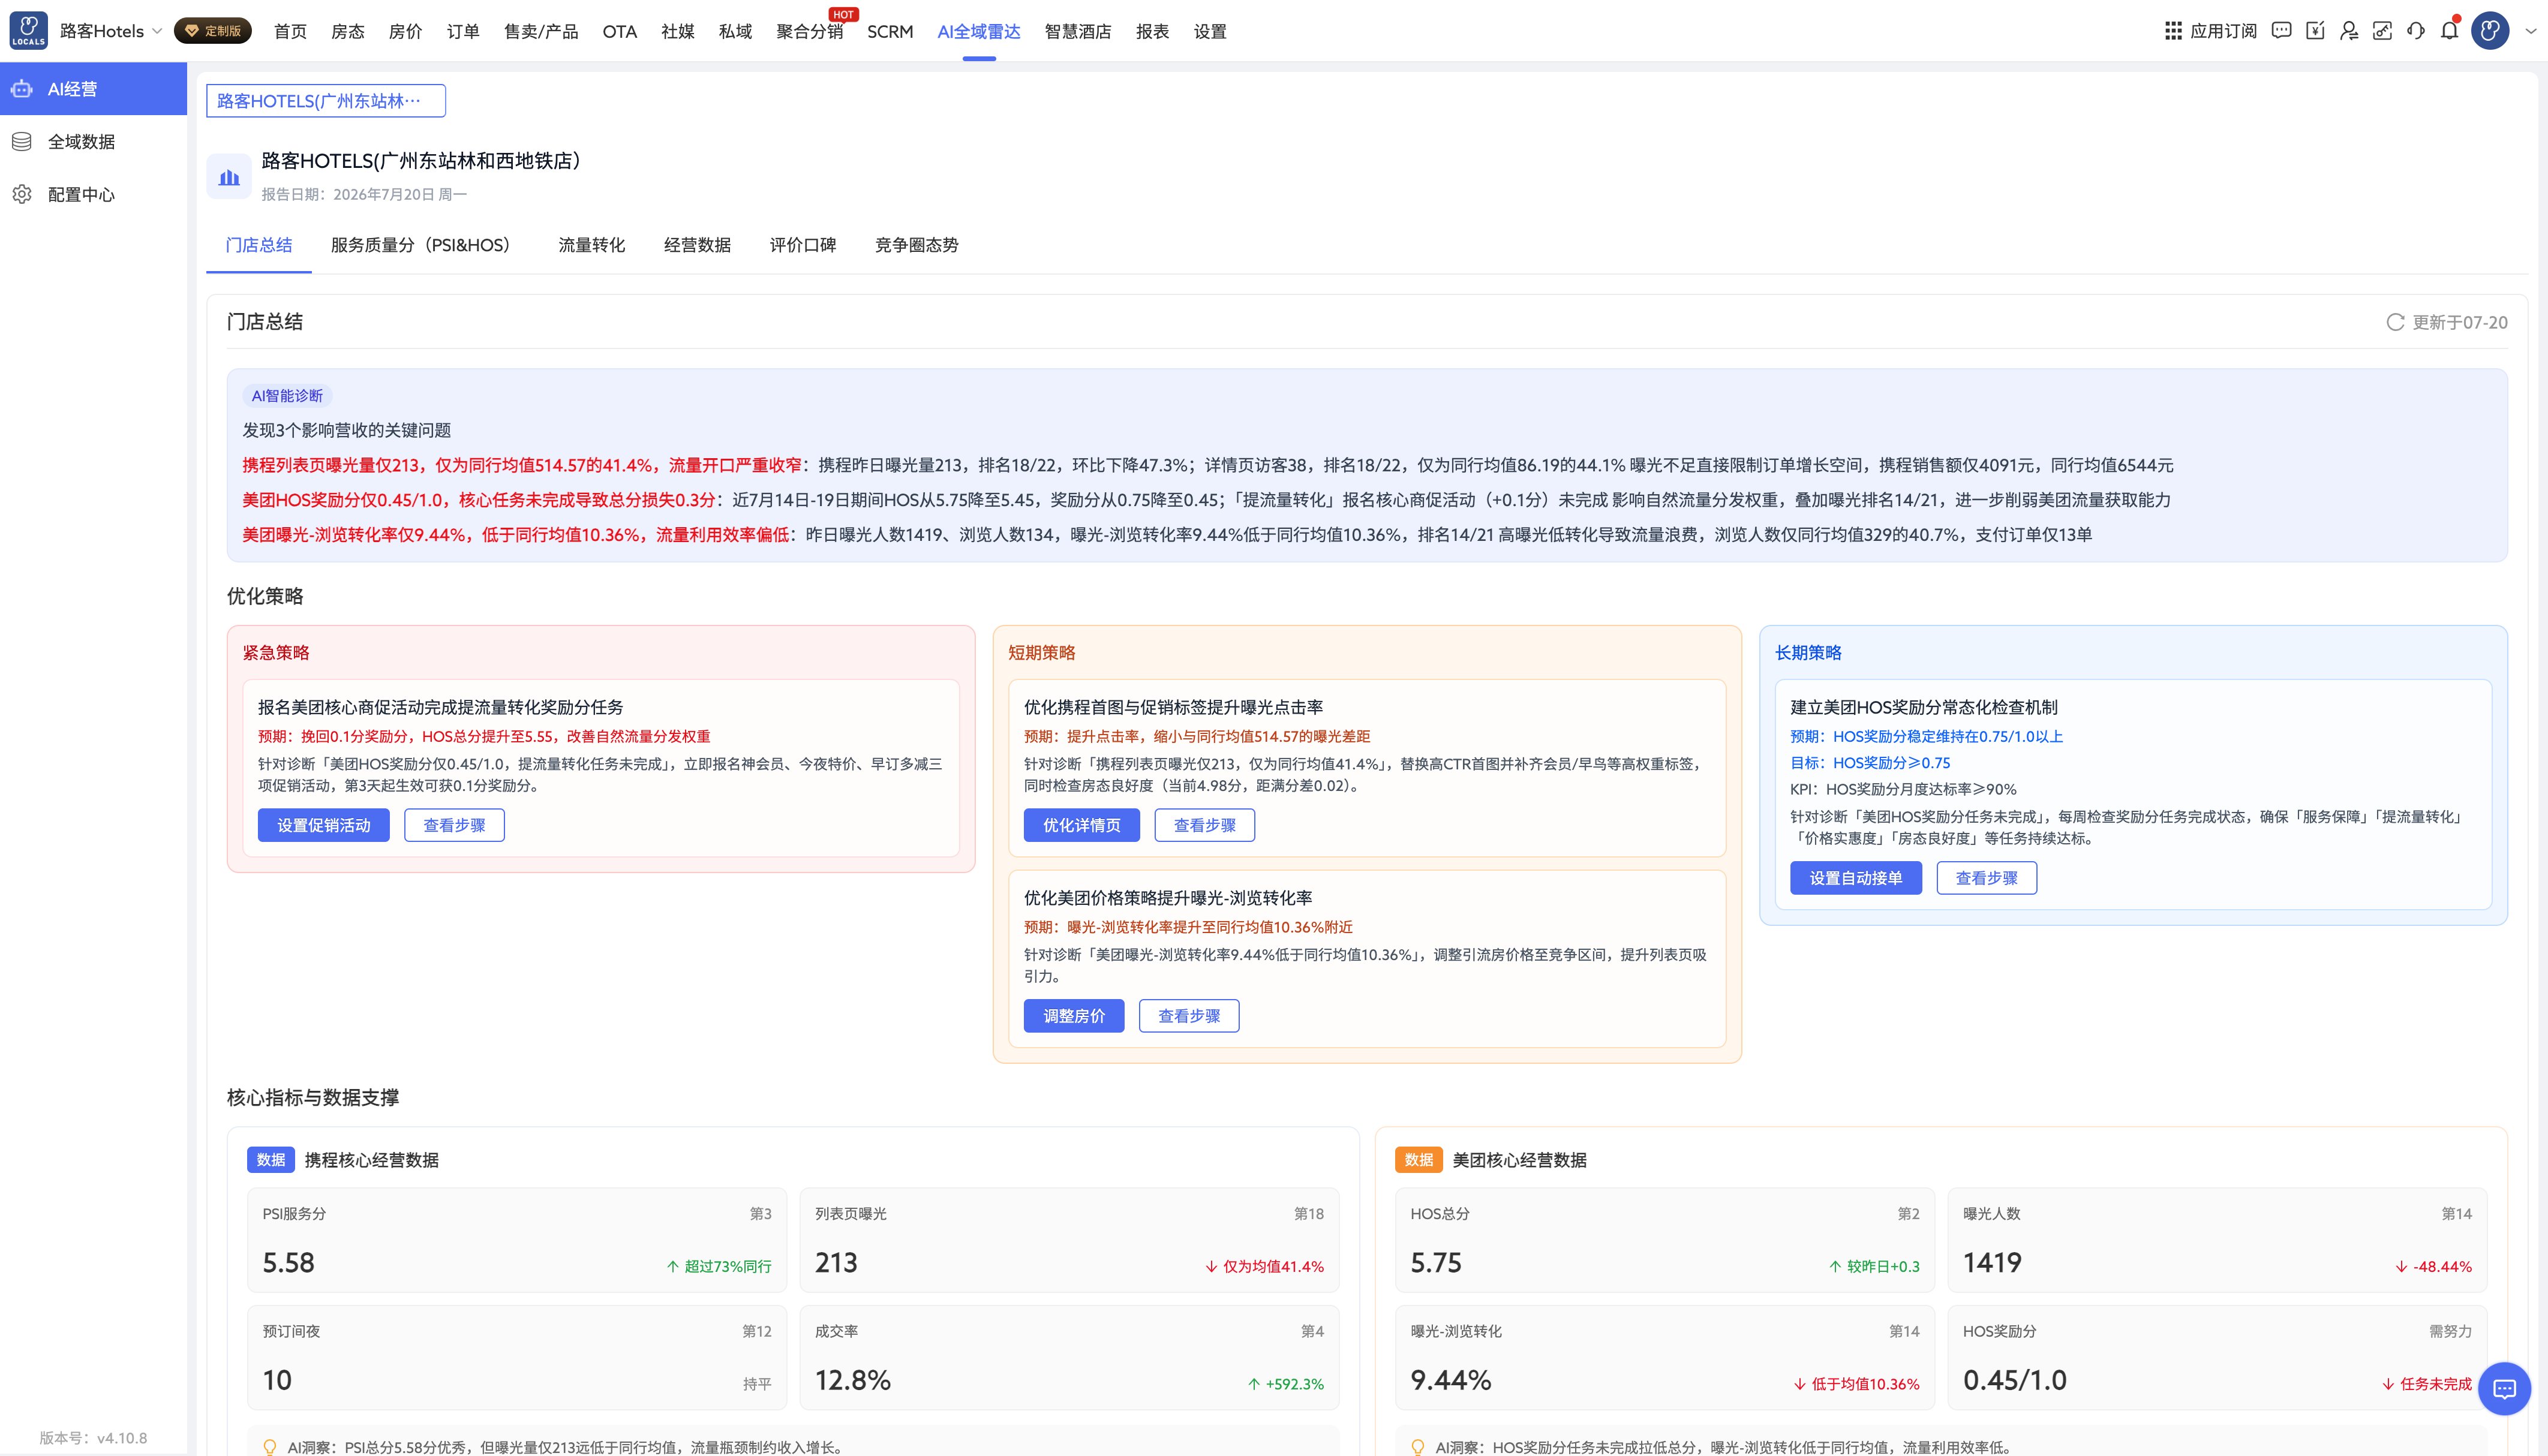Expand the account menu chevron
The image size is (2548, 1456).
(x=2531, y=31)
